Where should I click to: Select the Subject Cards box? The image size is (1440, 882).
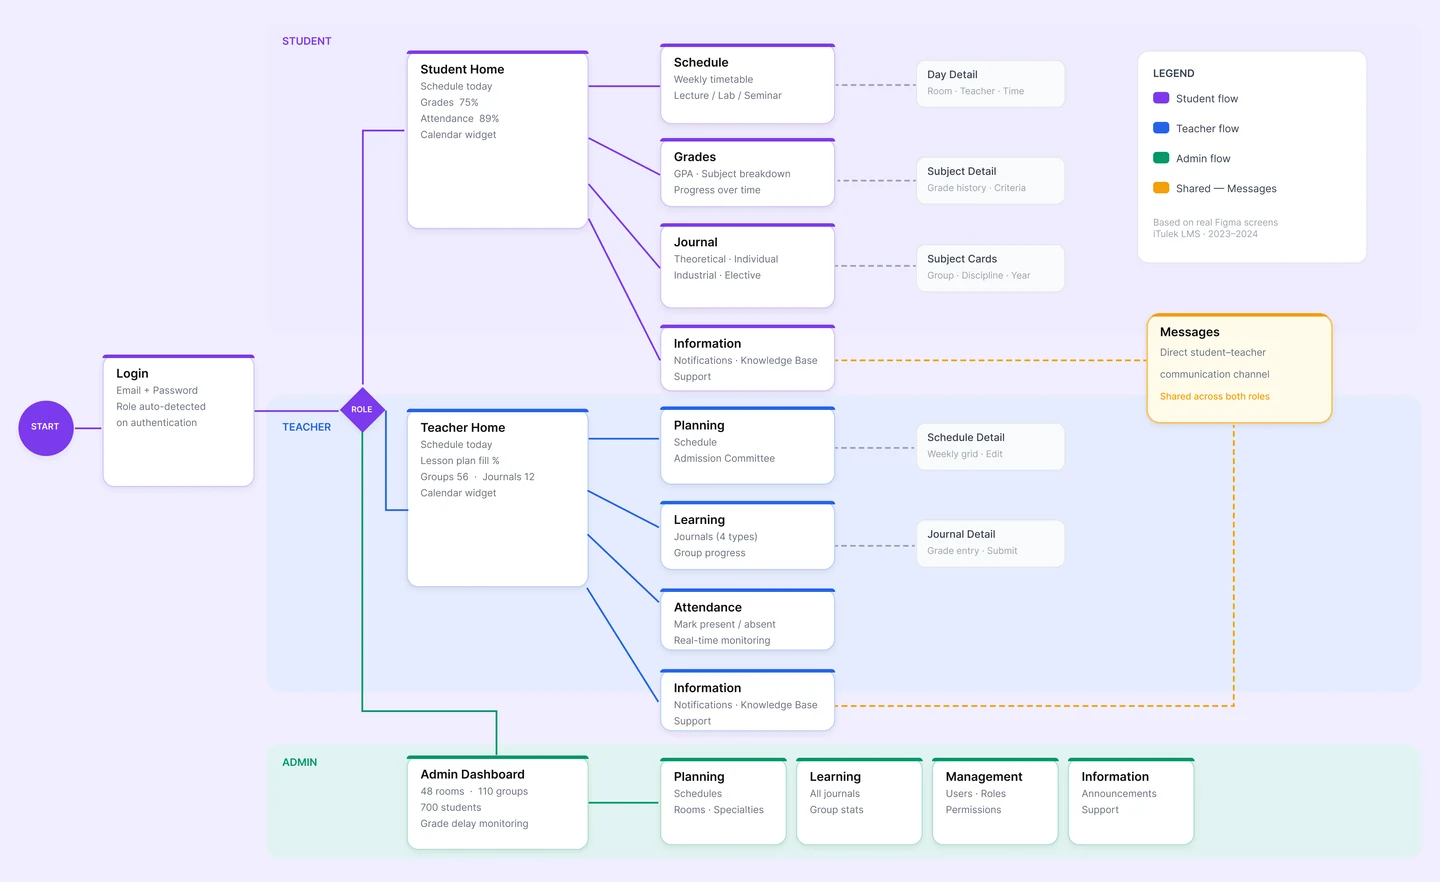pyautogui.click(x=989, y=267)
